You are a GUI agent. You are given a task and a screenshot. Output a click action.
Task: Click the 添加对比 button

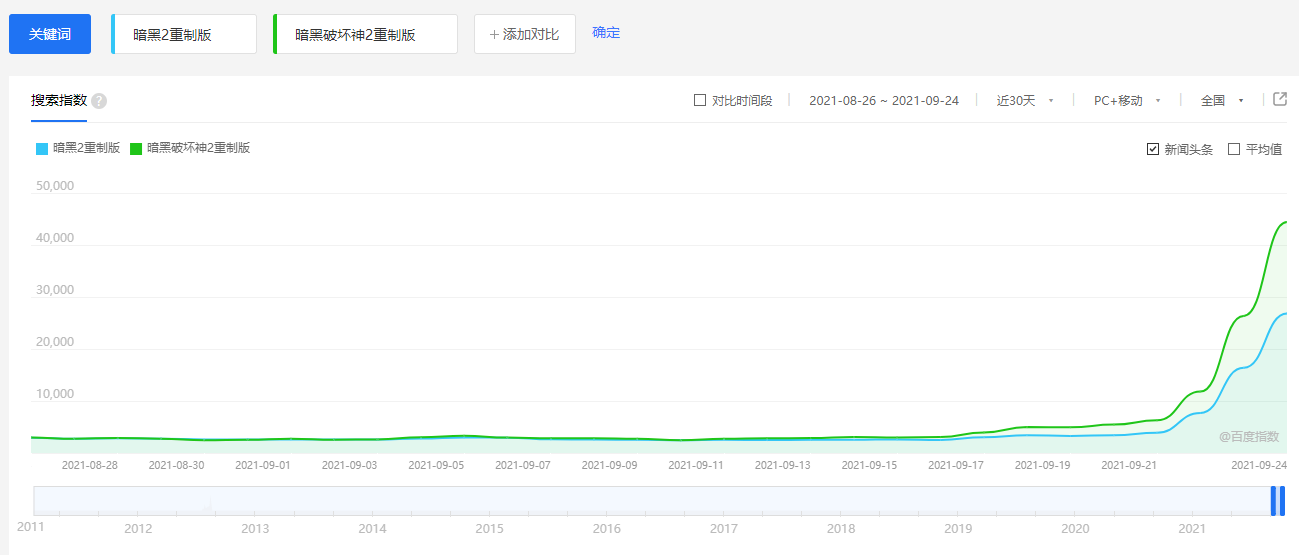pos(525,34)
